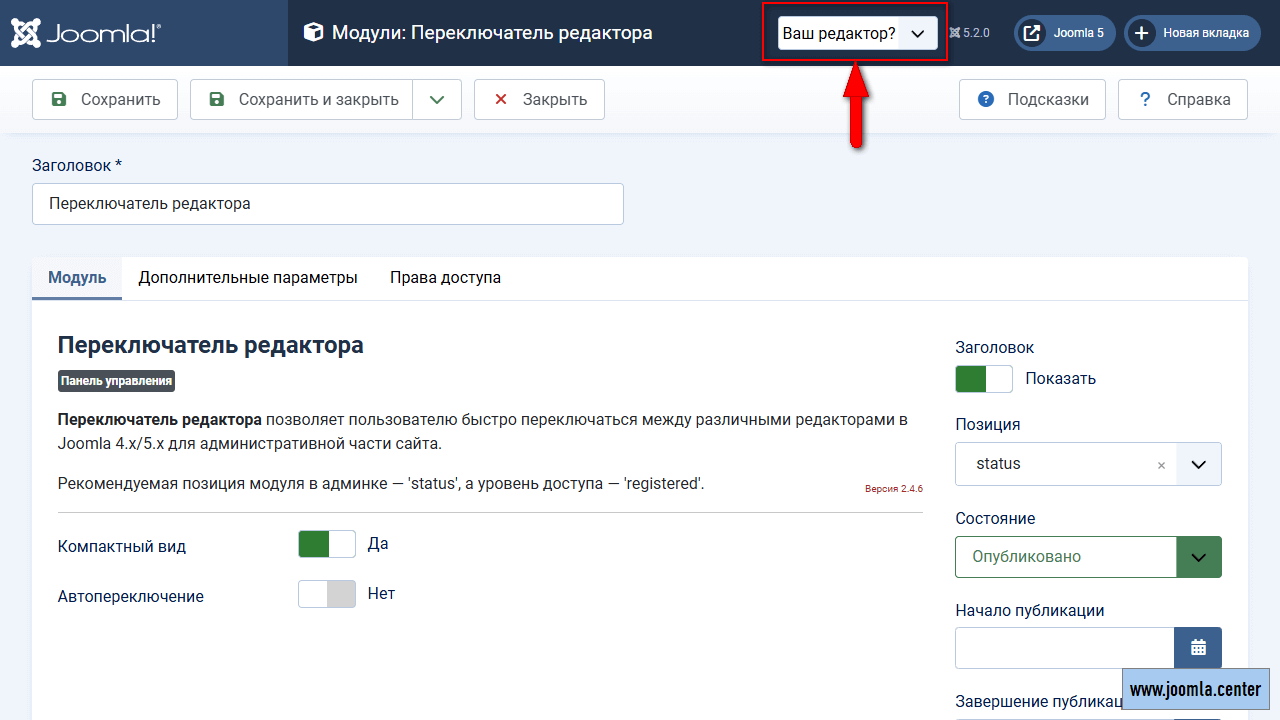Click the Joomla version 5.2.0 badge
The height and width of the screenshot is (720, 1280).
click(x=969, y=33)
